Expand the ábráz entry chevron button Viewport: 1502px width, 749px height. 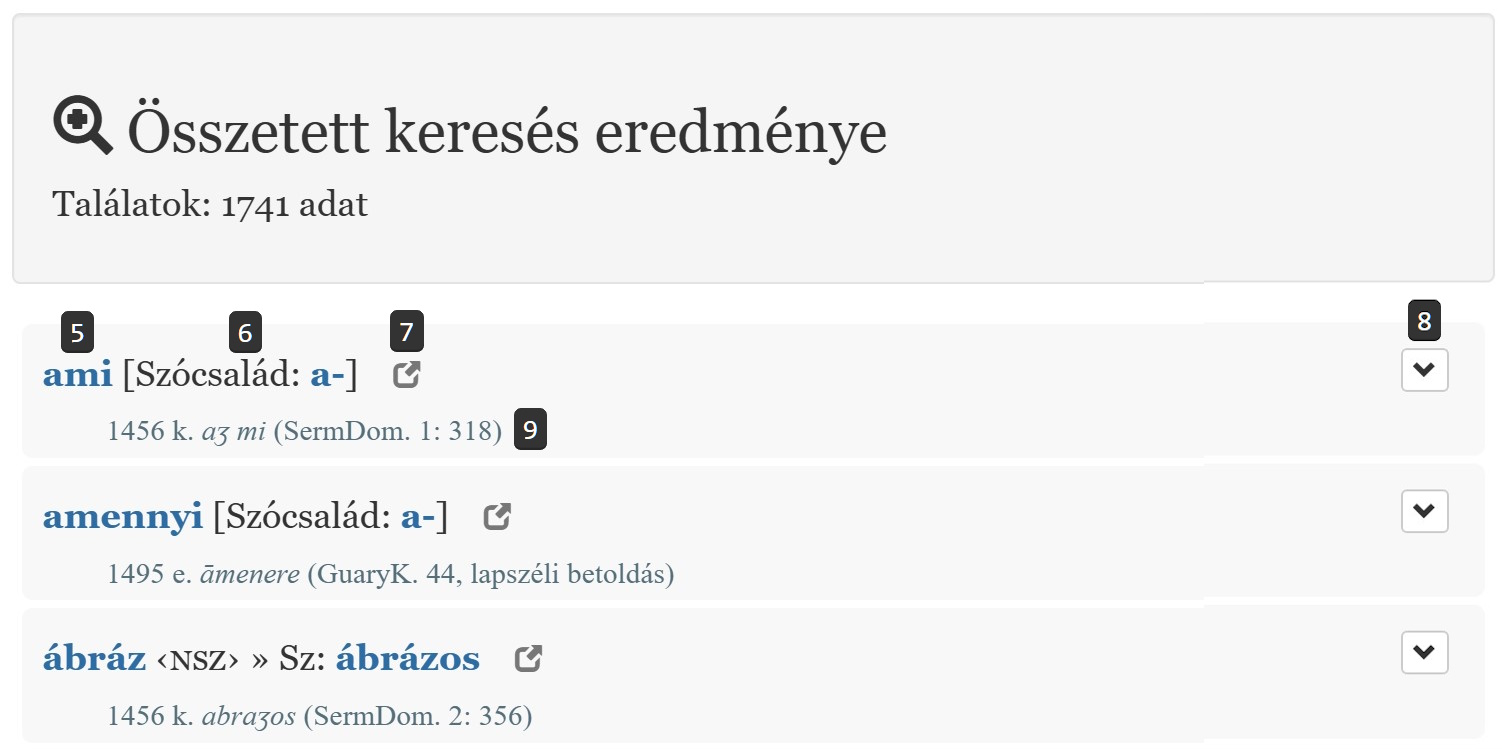[x=1424, y=654]
